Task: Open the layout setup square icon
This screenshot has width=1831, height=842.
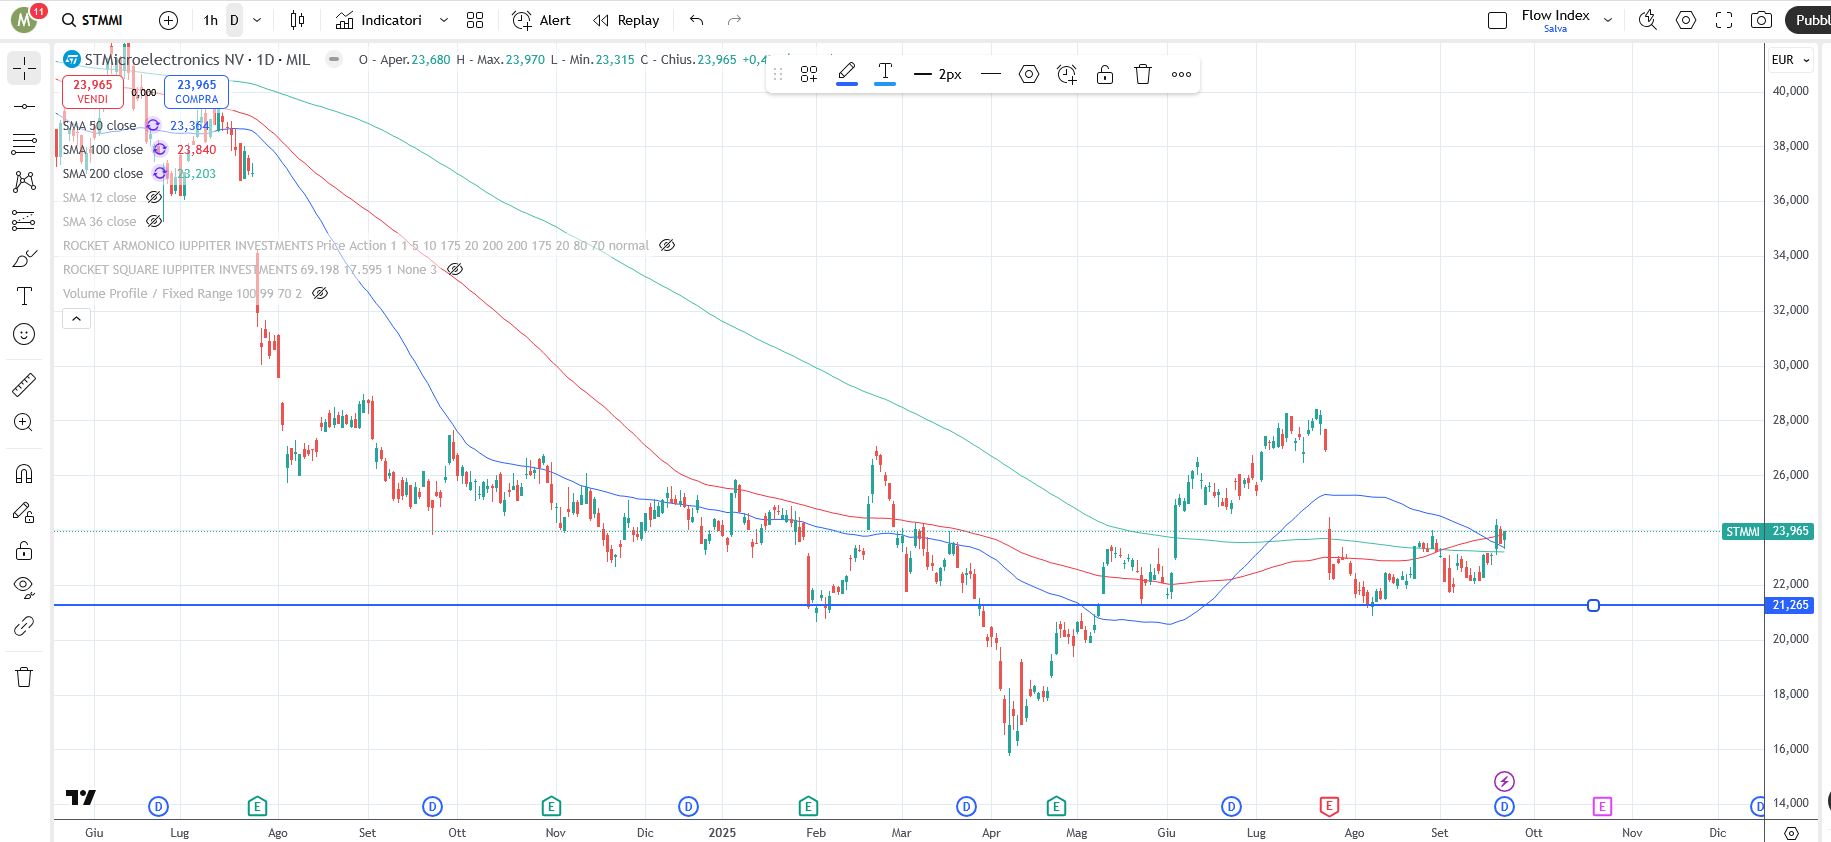Action: 1497,20
